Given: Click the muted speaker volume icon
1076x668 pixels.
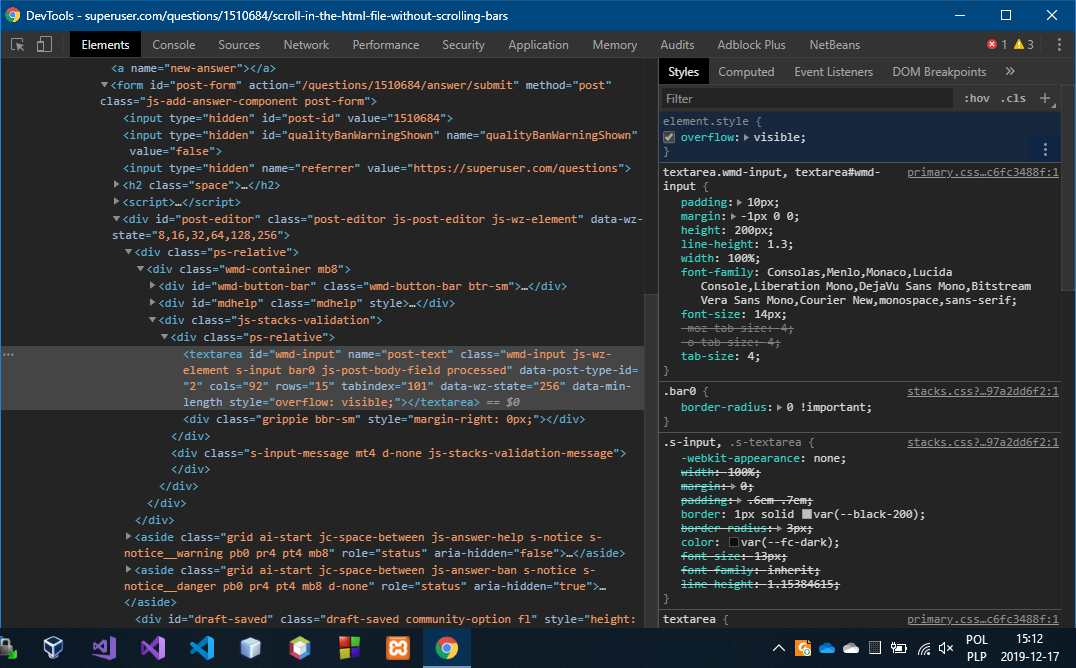Looking at the screenshot, I should coord(946,648).
